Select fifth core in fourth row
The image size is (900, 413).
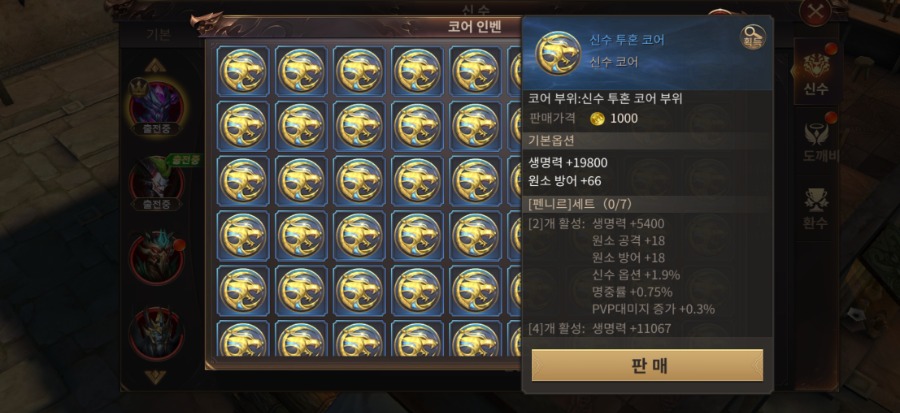pos(476,235)
